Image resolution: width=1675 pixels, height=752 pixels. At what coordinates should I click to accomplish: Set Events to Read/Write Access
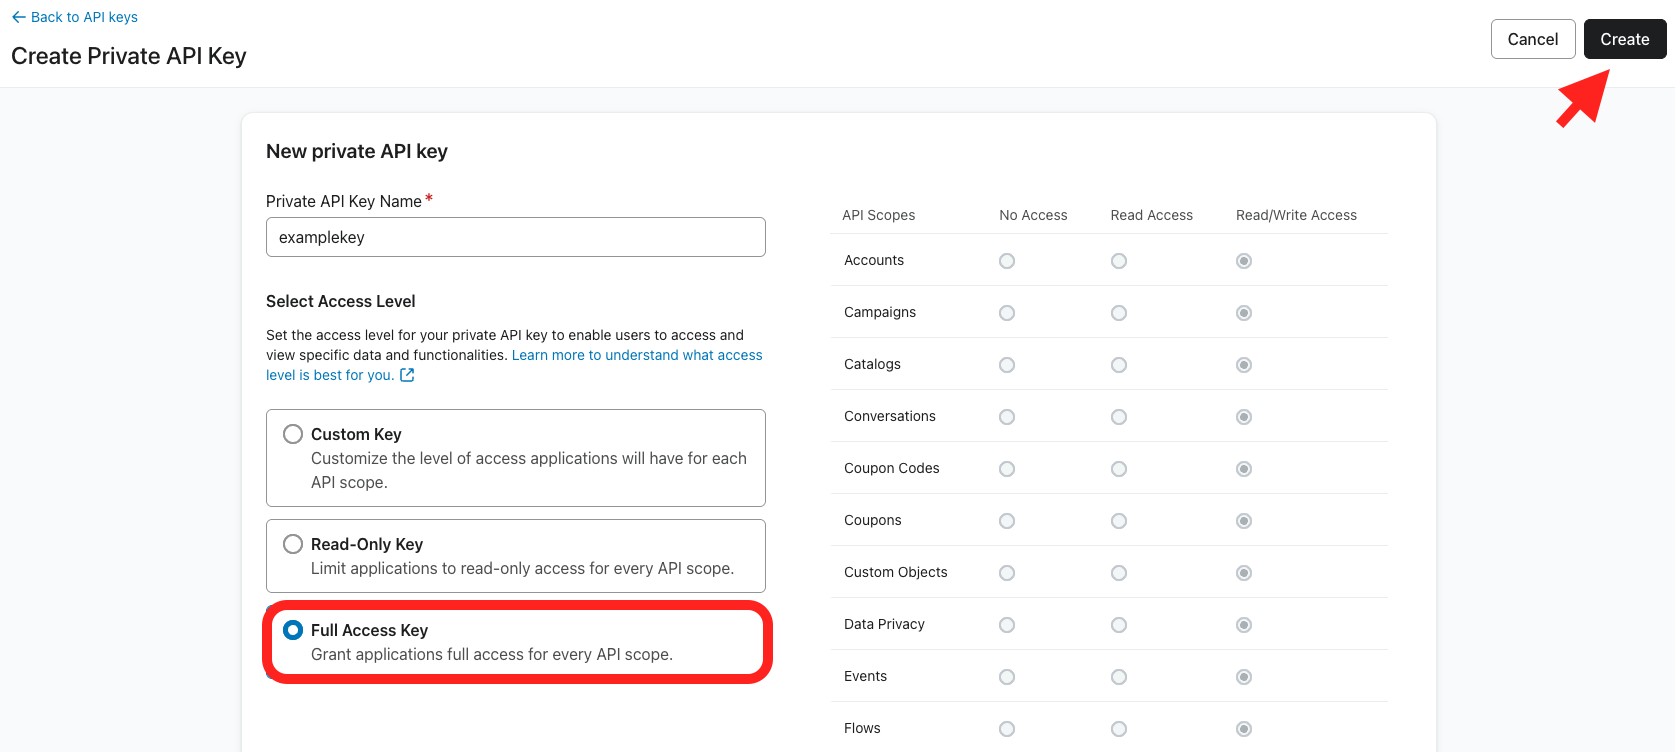(1244, 677)
